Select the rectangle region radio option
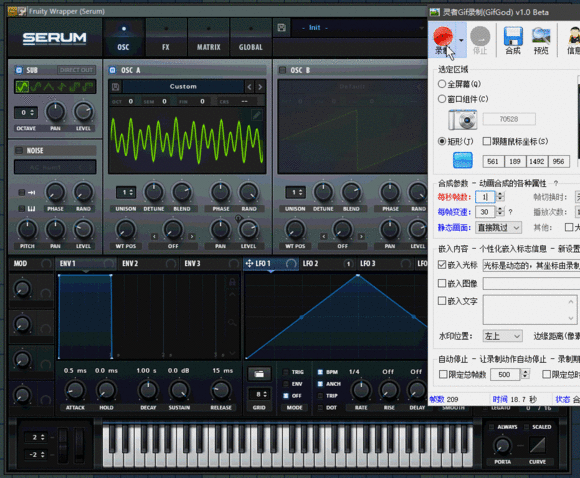Viewport: 580px width, 478px height. click(442, 141)
